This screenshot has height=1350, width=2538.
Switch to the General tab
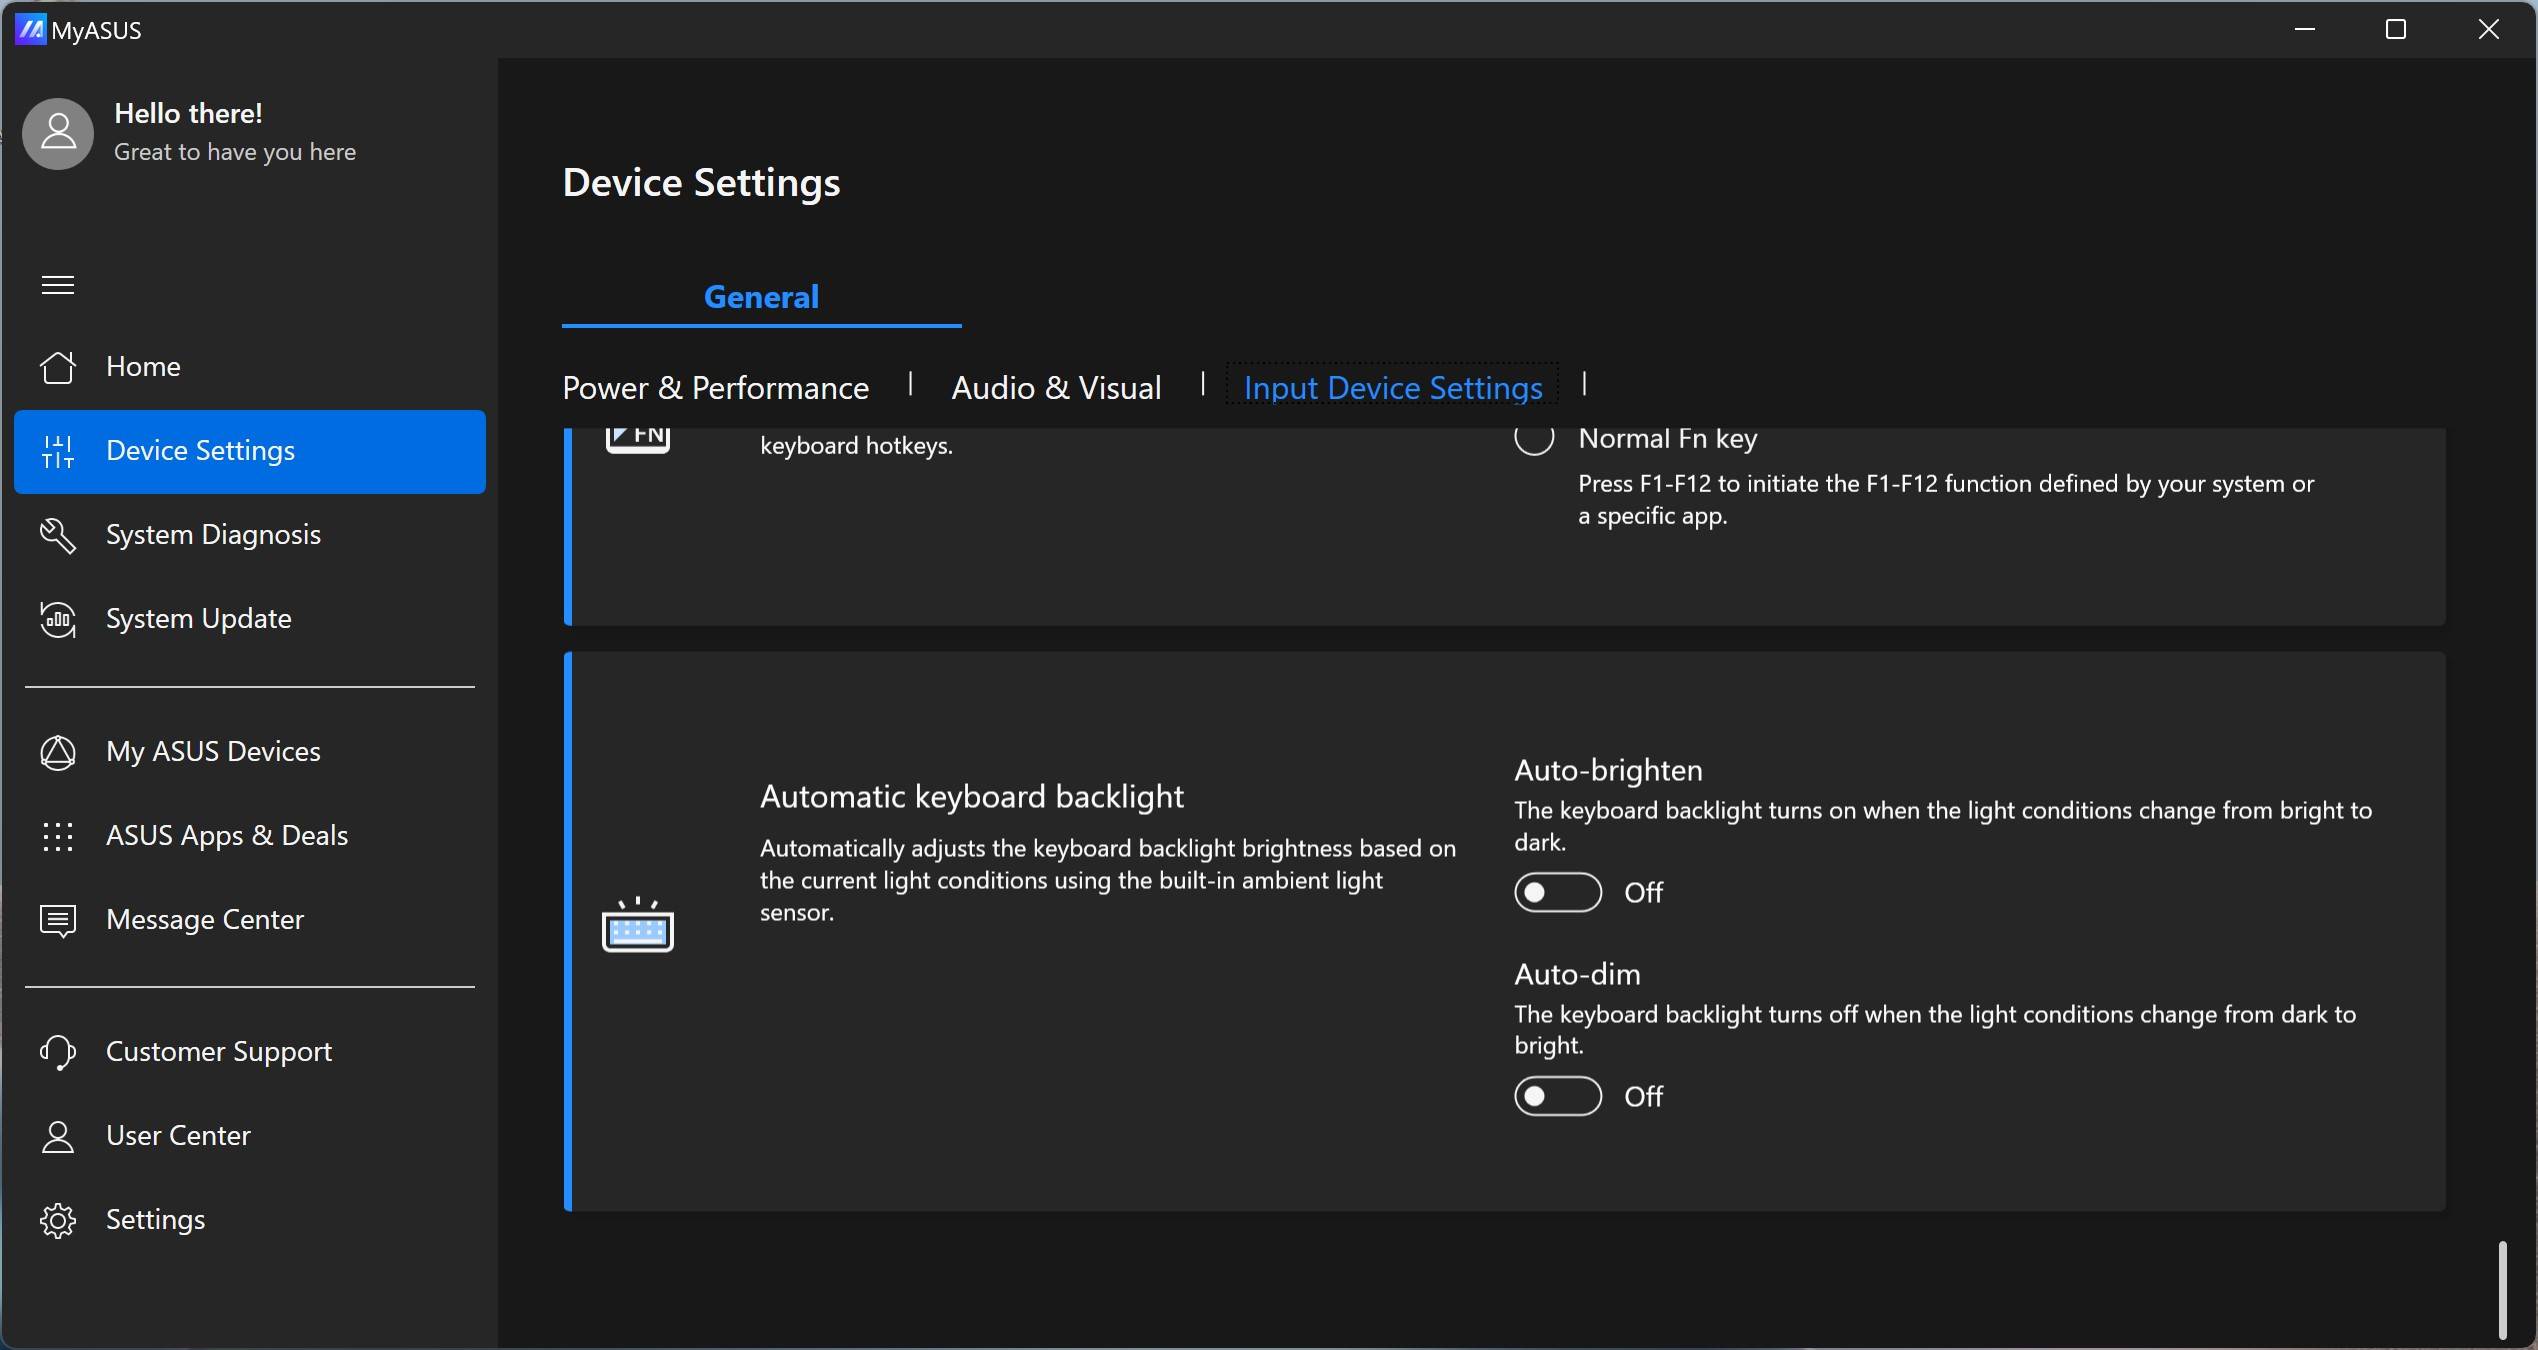pyautogui.click(x=761, y=297)
